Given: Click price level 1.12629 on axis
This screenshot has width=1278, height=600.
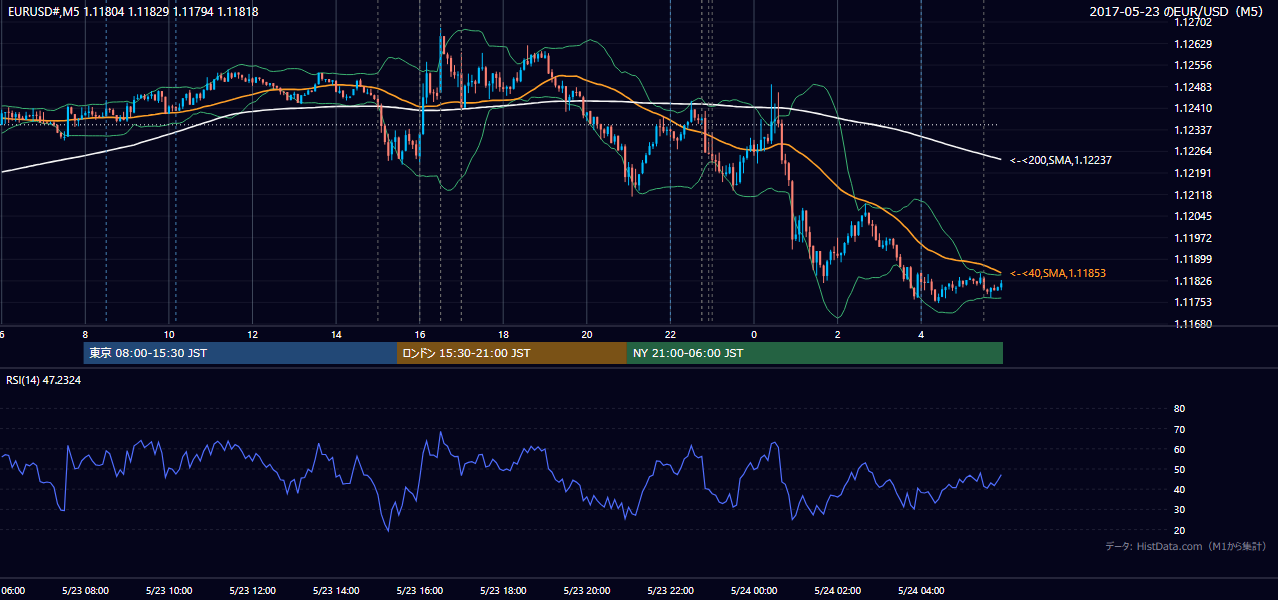Looking at the screenshot, I should (x=1193, y=44).
